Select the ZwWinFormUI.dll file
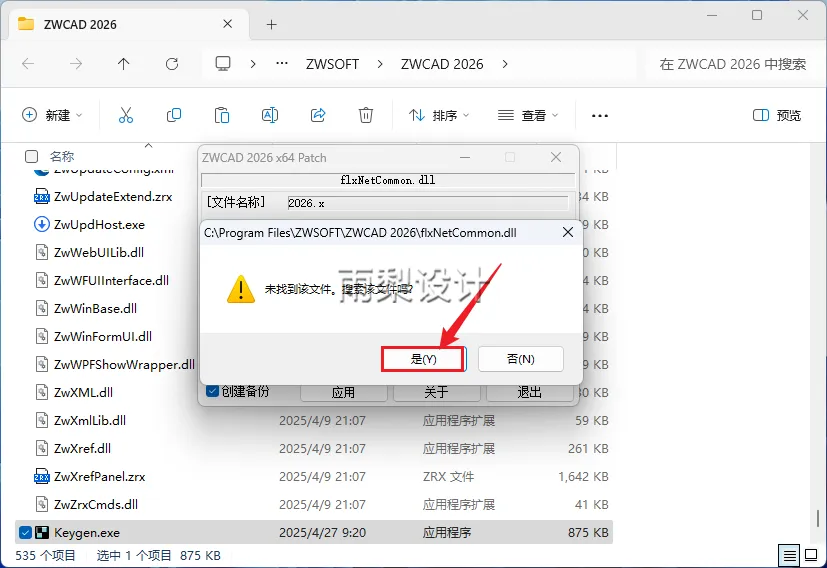This screenshot has height=568, width=827. pyautogui.click(x=103, y=336)
